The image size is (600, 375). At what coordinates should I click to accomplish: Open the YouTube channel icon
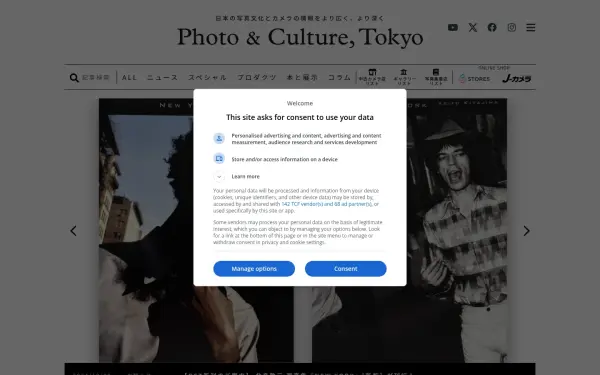coord(453,28)
